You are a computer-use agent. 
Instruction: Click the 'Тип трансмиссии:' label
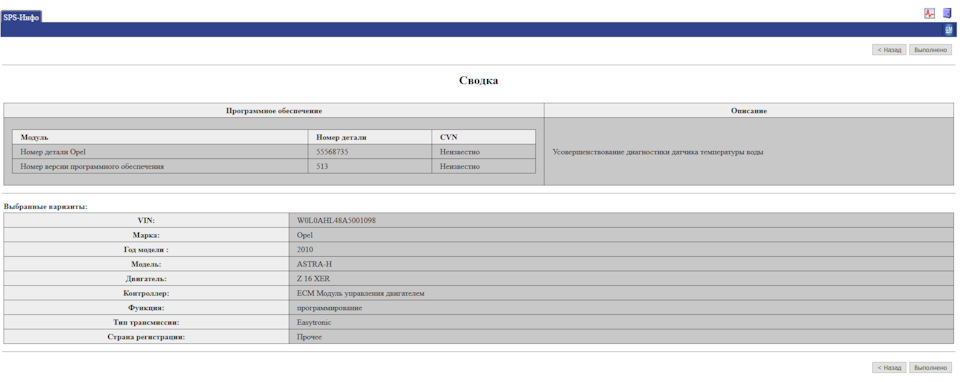click(x=146, y=322)
